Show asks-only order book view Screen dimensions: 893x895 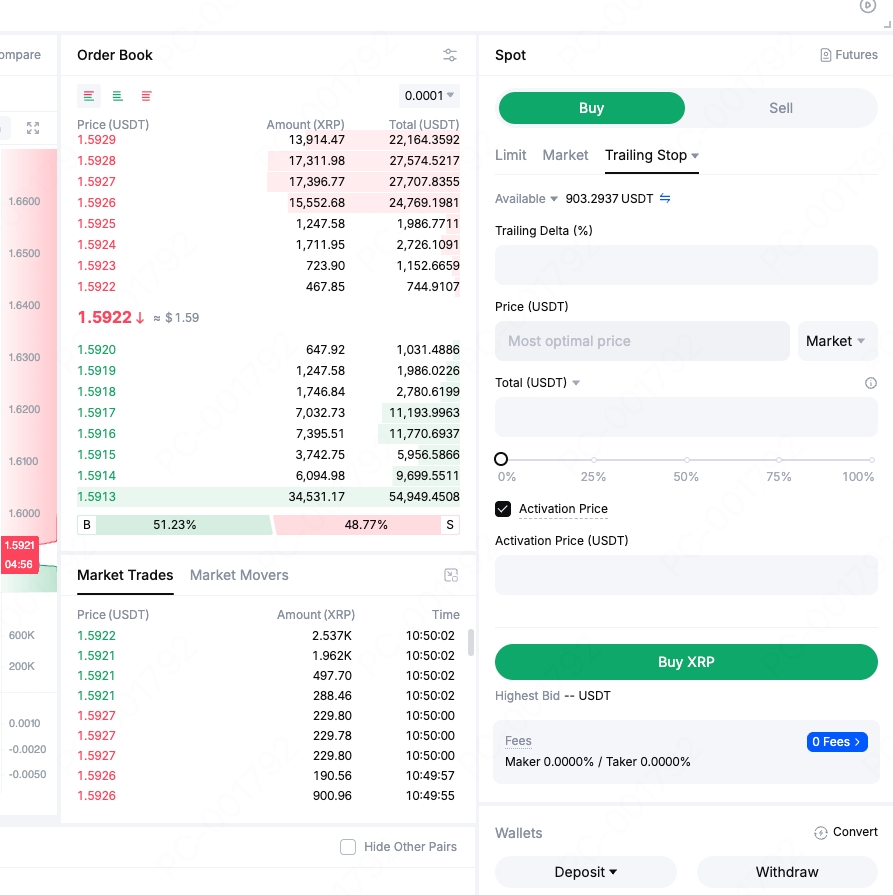pos(147,96)
